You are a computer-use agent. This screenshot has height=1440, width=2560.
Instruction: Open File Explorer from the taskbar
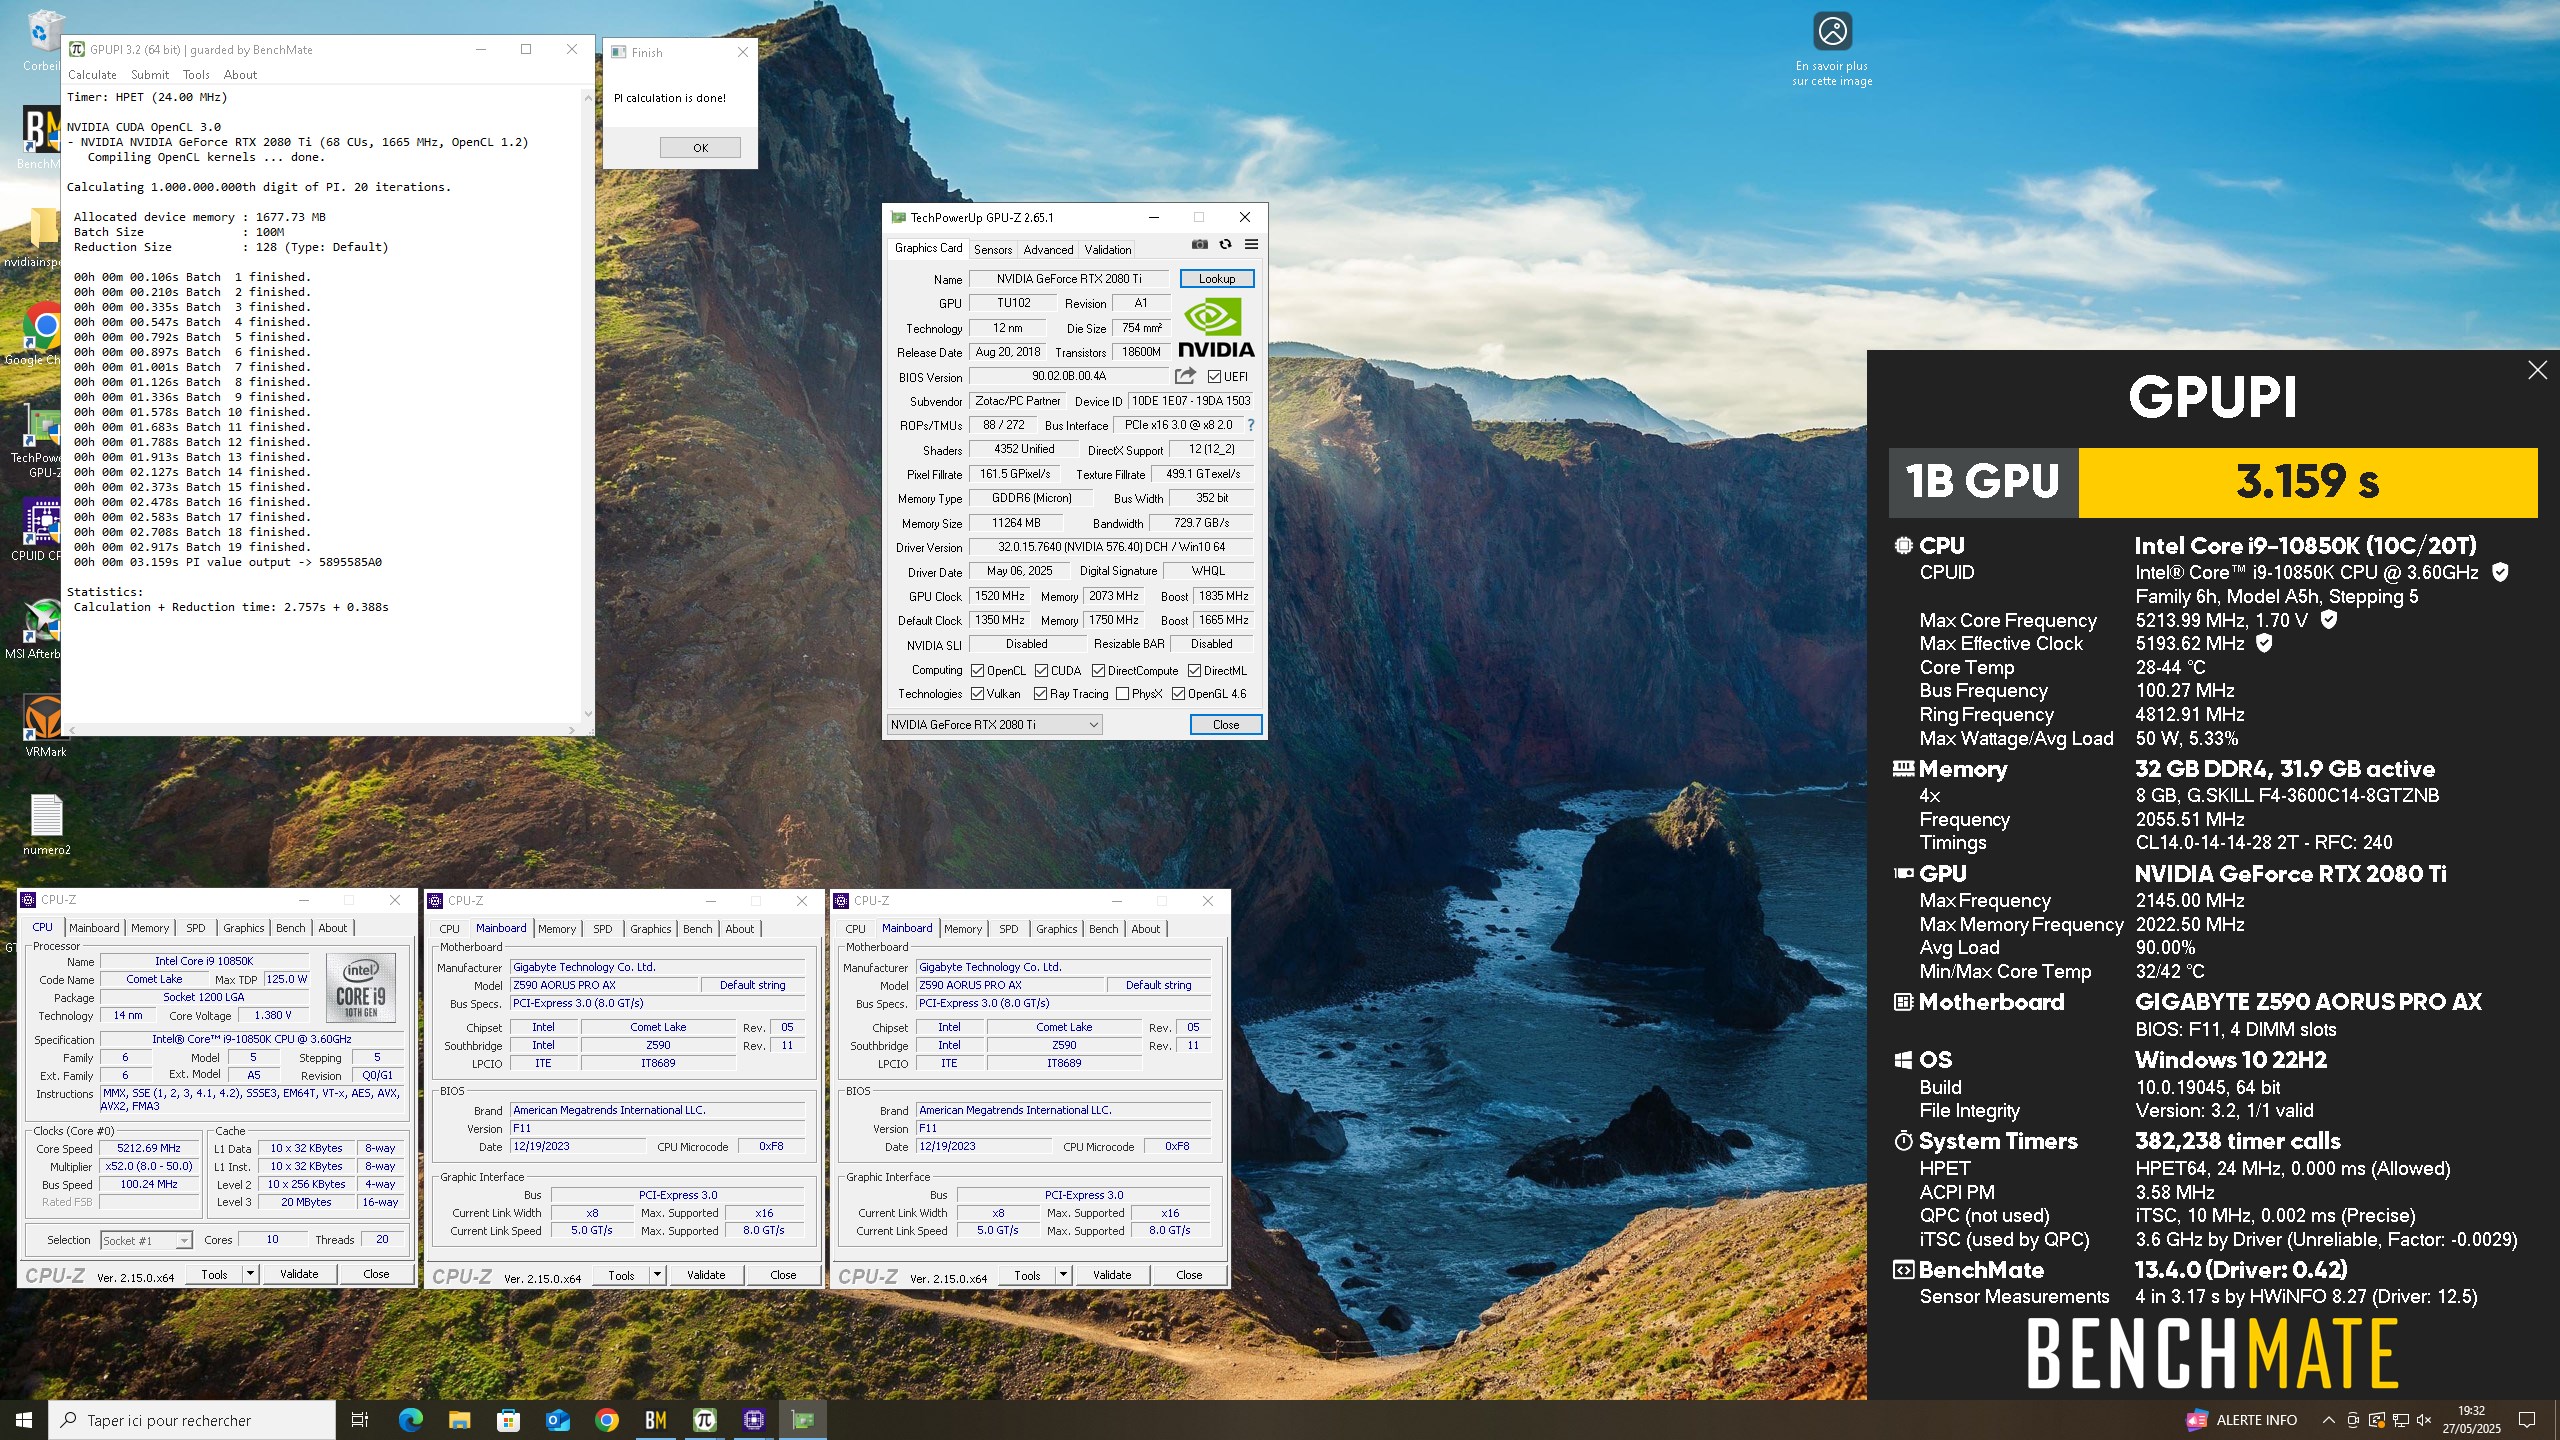pyautogui.click(x=459, y=1420)
